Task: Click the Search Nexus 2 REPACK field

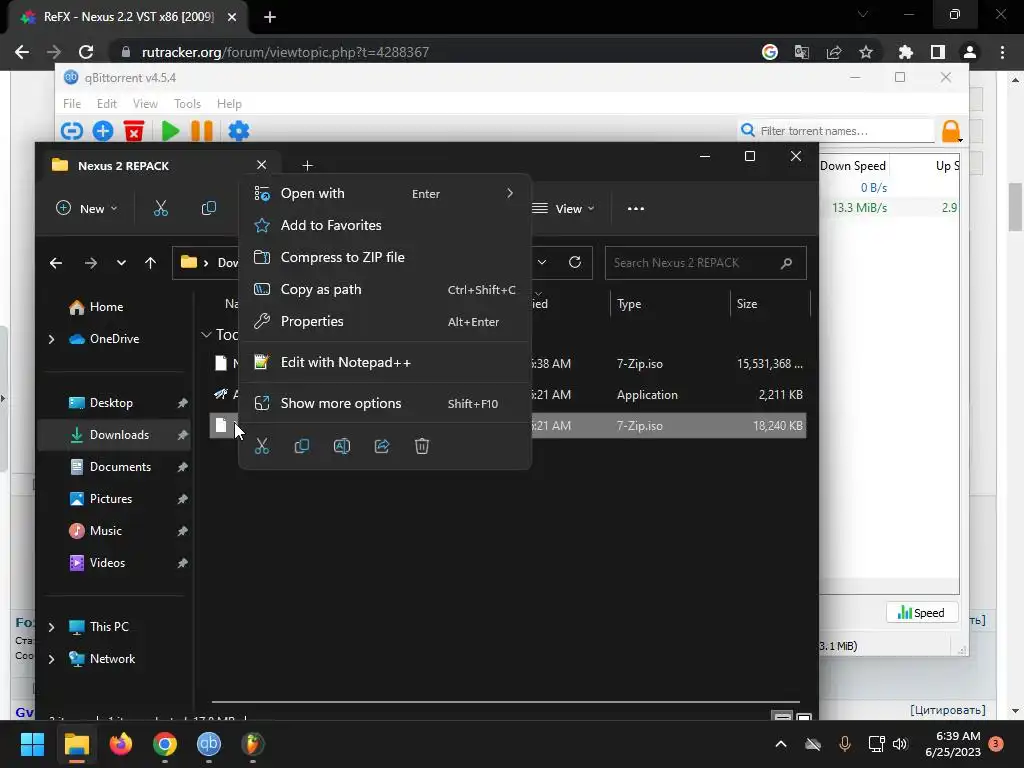Action: coord(705,263)
